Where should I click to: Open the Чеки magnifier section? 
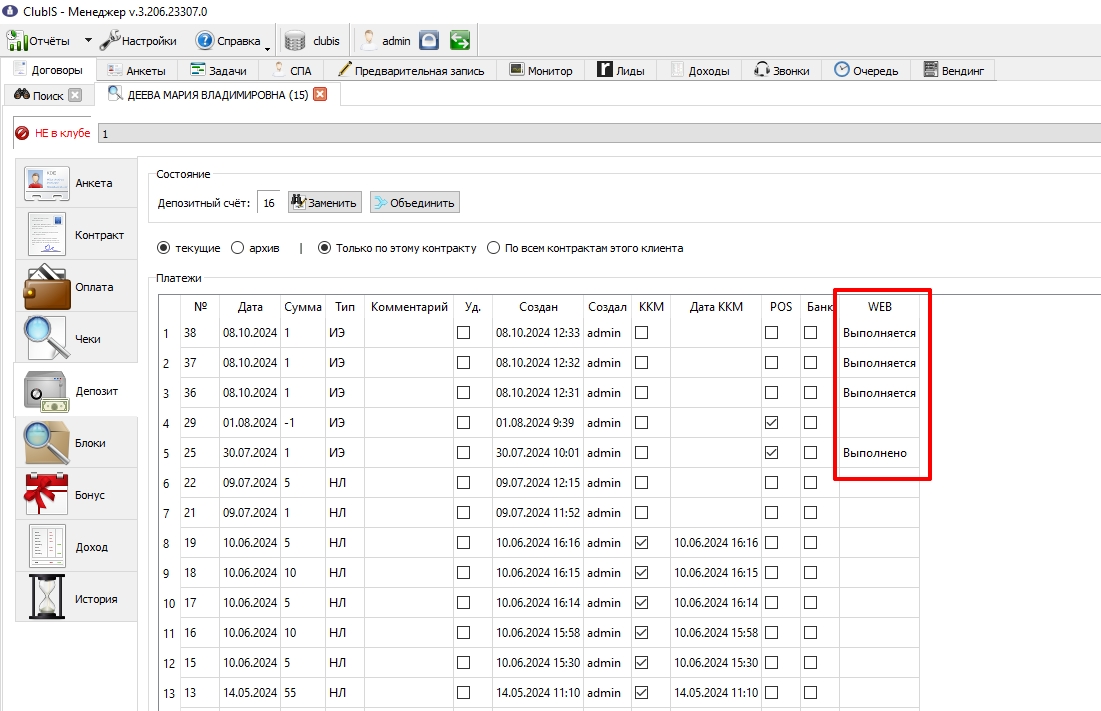coord(76,338)
